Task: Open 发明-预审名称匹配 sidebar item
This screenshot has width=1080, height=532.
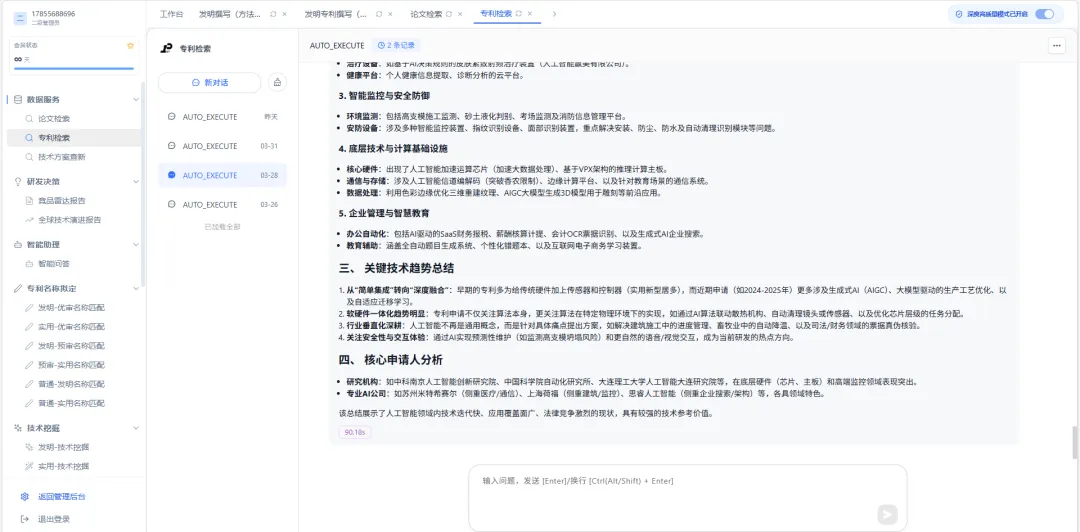Action: pos(72,345)
